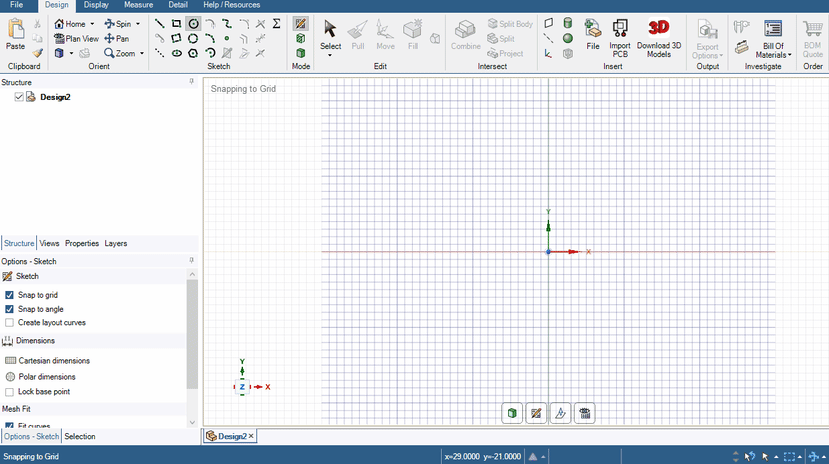Select the Three-Point Circle tool

pos(194,39)
